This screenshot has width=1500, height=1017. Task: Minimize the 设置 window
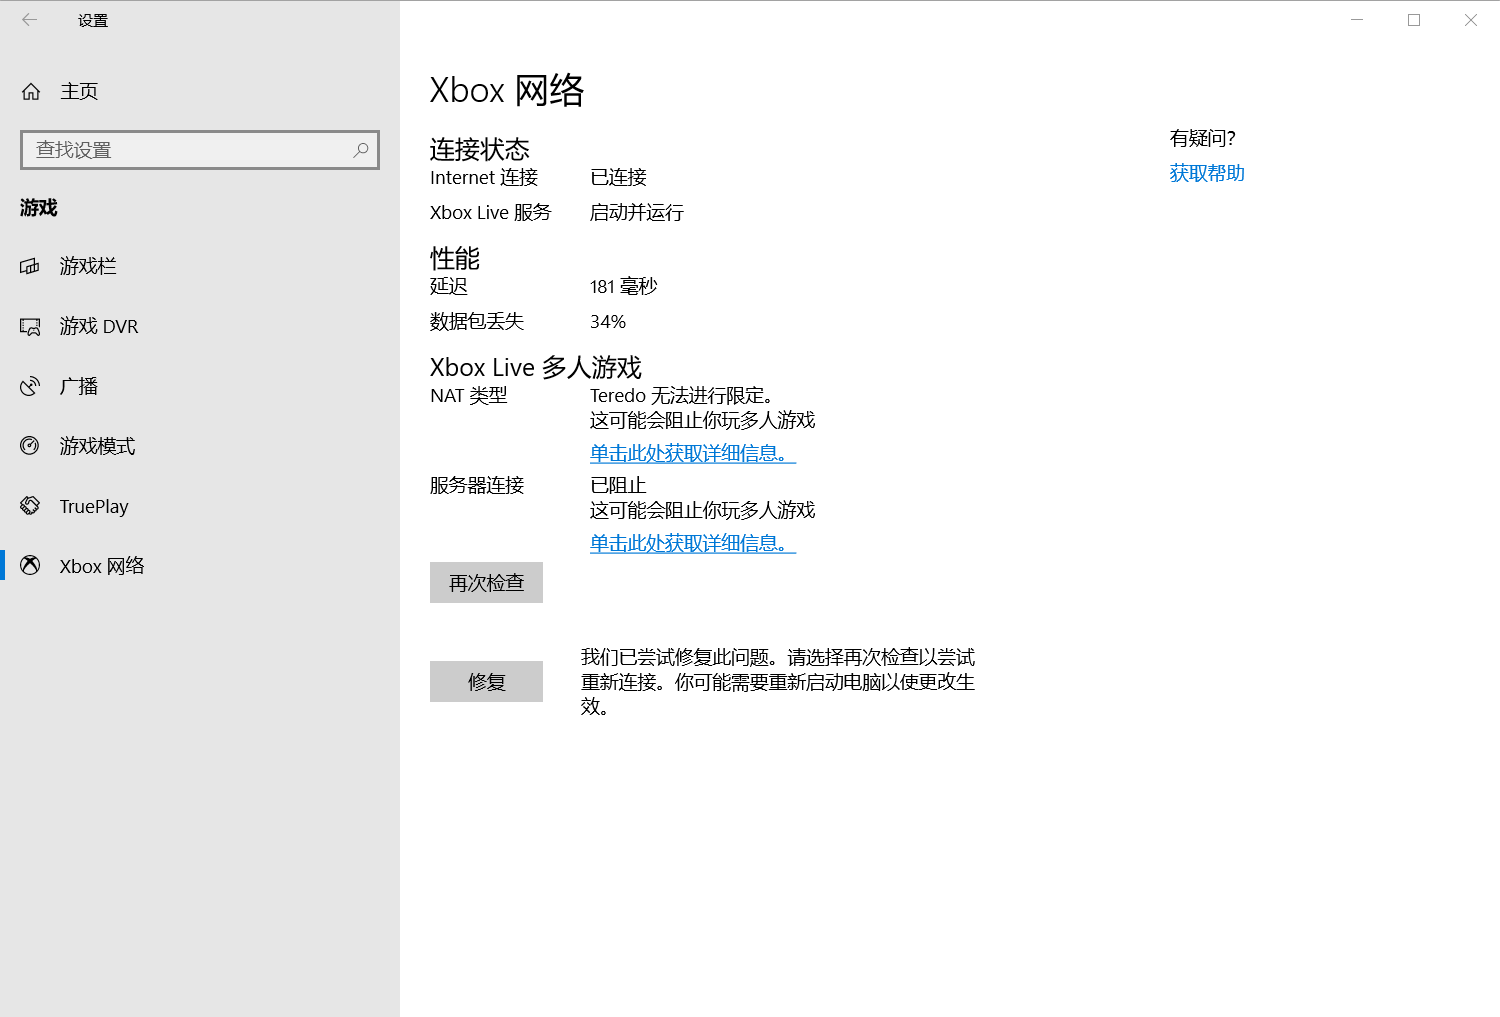[1357, 20]
